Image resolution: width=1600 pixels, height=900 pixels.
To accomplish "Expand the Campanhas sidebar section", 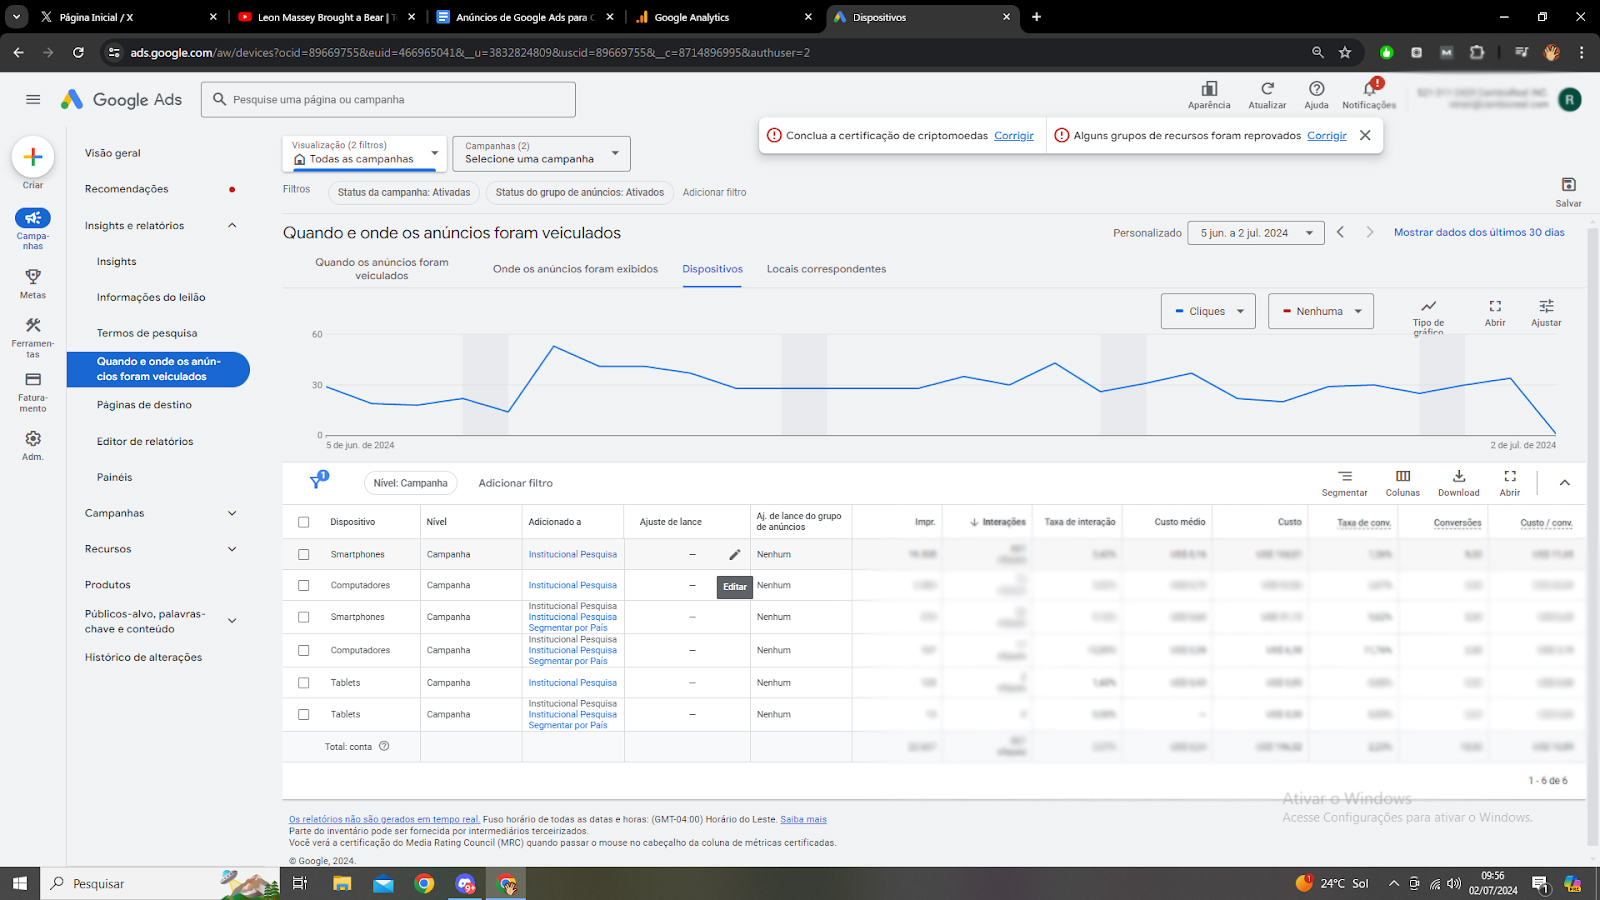I will pyautogui.click(x=232, y=513).
